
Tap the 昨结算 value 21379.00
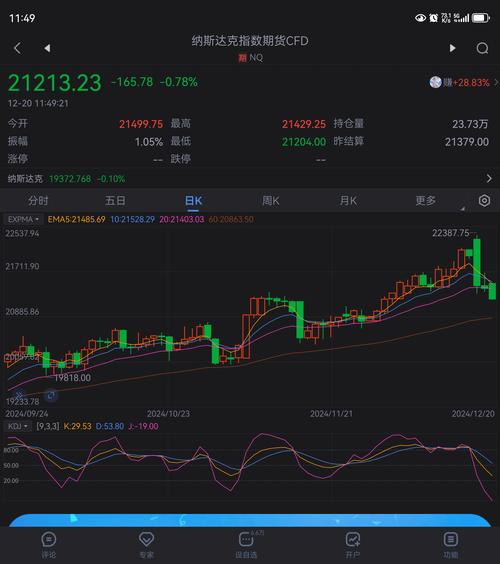467,142
